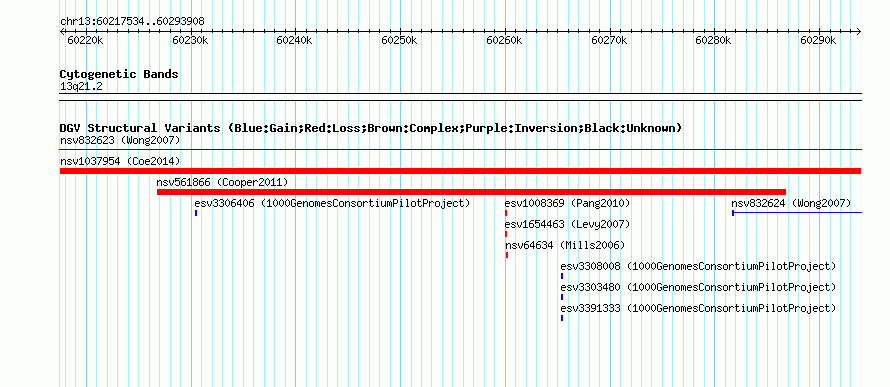This screenshot has height=387, width=890.
Task: Open esv1008369 (Pang2010) variant label
Action: click(x=567, y=203)
